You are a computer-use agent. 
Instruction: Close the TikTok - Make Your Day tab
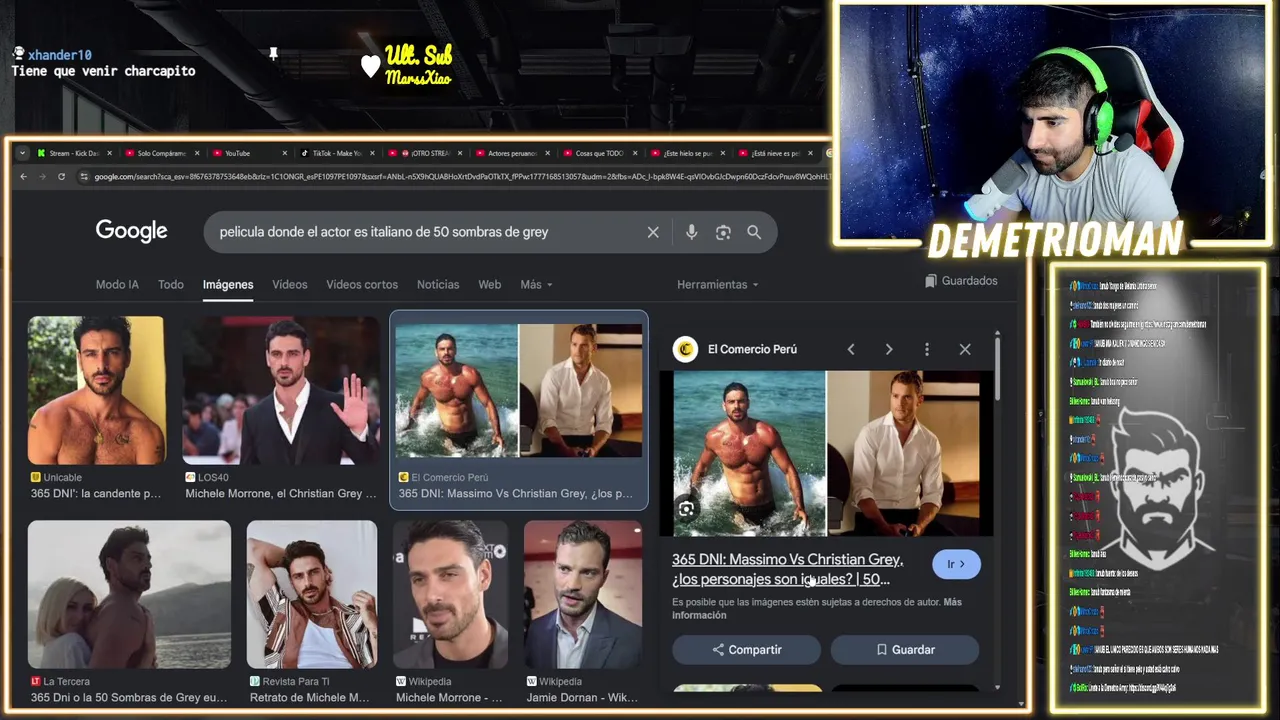(372, 153)
